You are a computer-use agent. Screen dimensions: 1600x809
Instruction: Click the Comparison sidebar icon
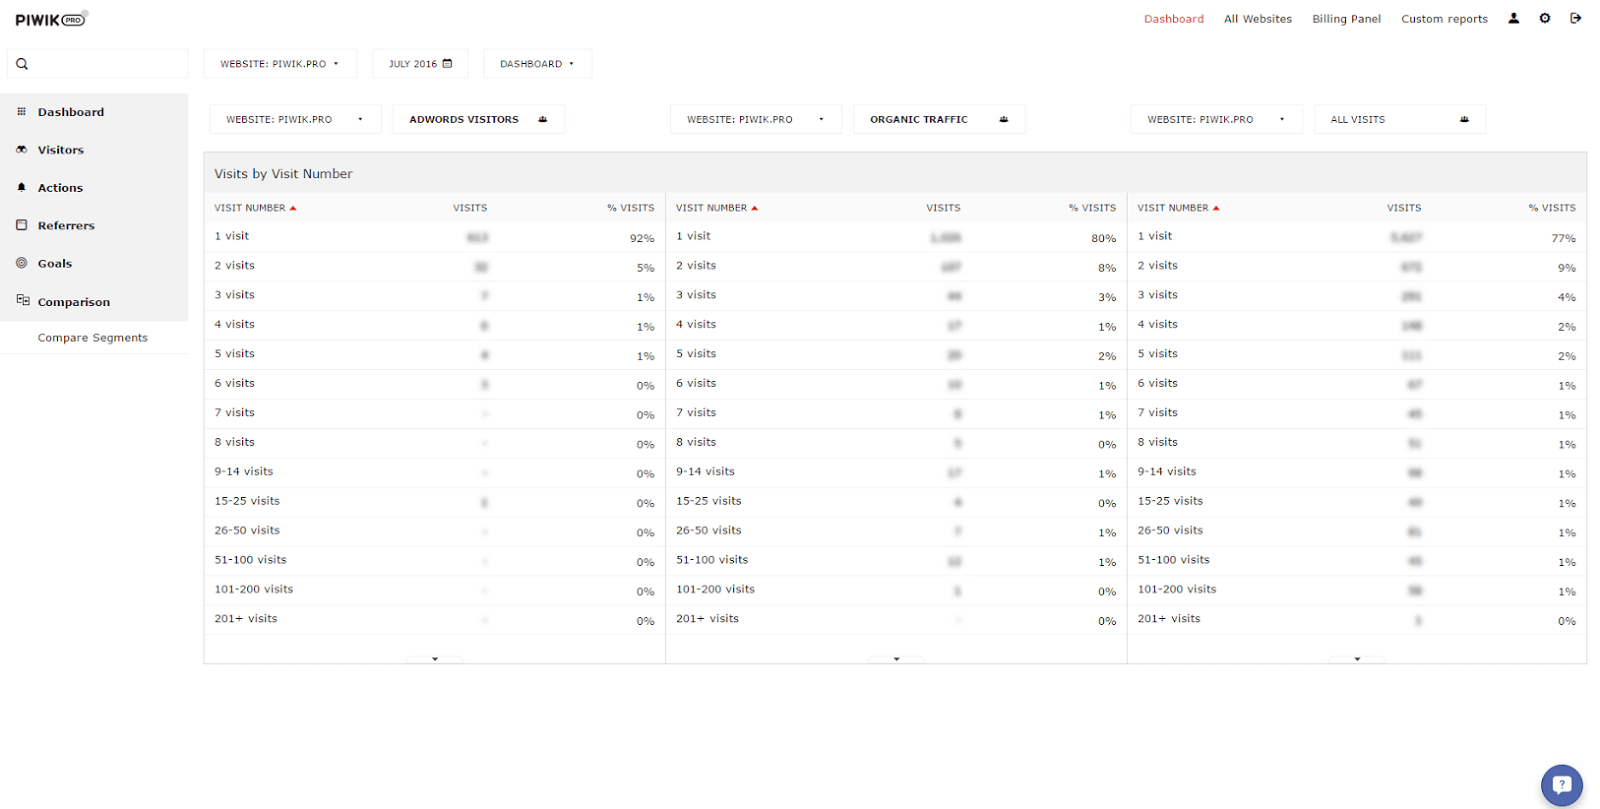pyautogui.click(x=22, y=300)
